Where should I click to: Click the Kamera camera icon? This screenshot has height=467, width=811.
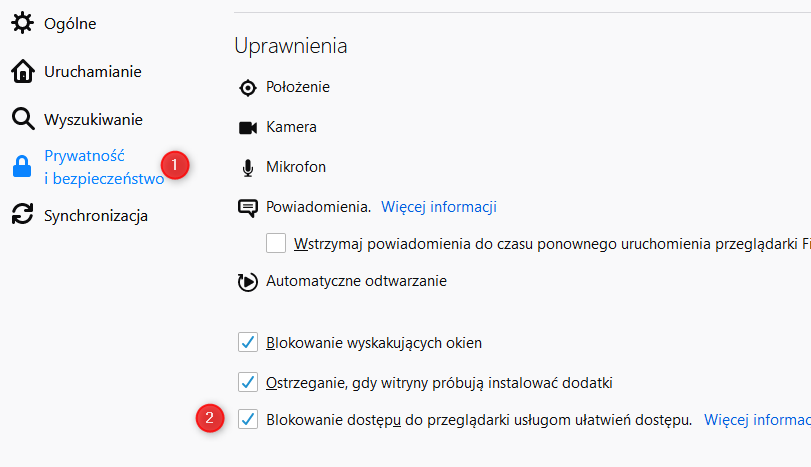(248, 128)
